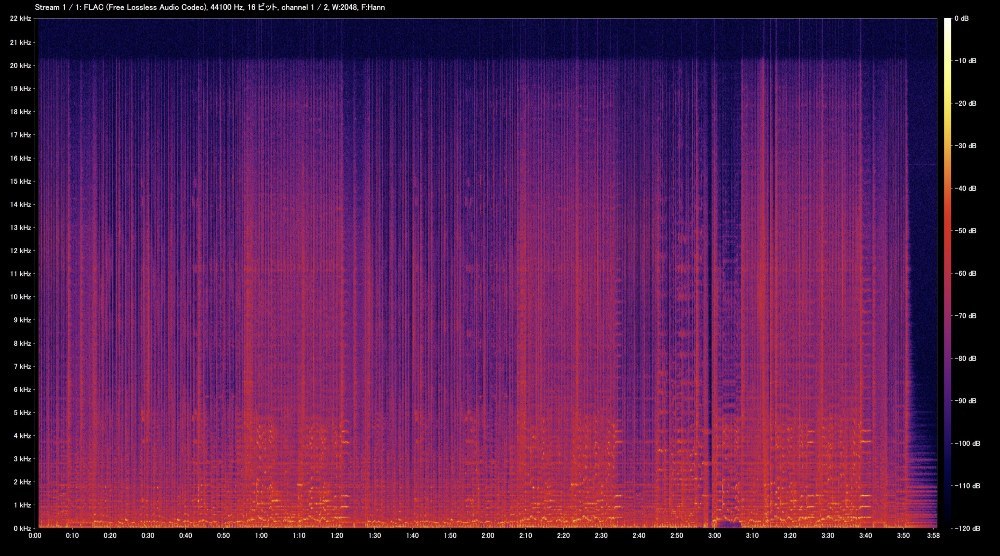Image resolution: width=1000 pixels, height=556 pixels.
Task: Select the "18 kHz" axis label
Action: [x=20, y=112]
